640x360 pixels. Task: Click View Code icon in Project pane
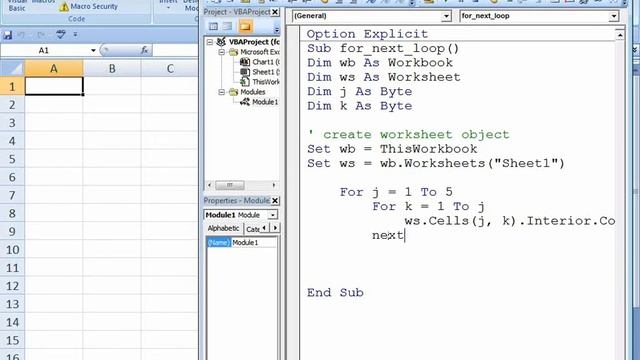[213, 27]
